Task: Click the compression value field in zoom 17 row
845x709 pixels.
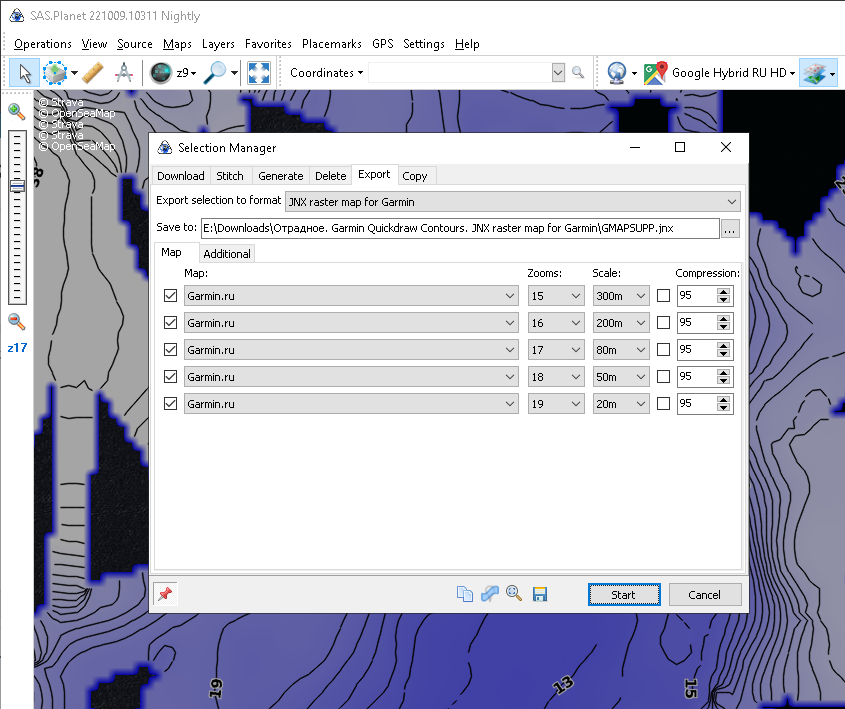Action: pos(697,350)
